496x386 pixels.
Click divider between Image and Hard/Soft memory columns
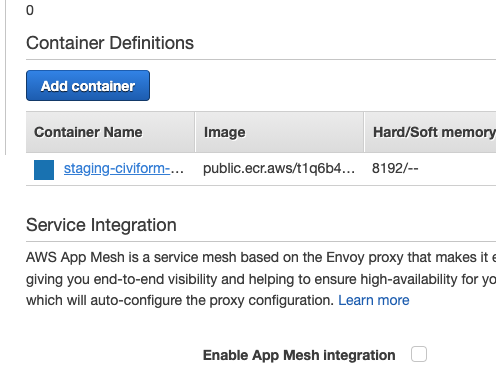[x=364, y=132]
